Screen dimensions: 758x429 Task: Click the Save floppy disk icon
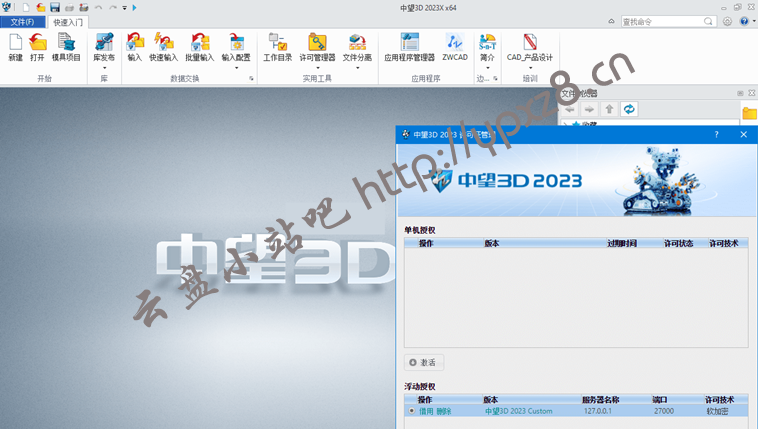coord(55,7)
